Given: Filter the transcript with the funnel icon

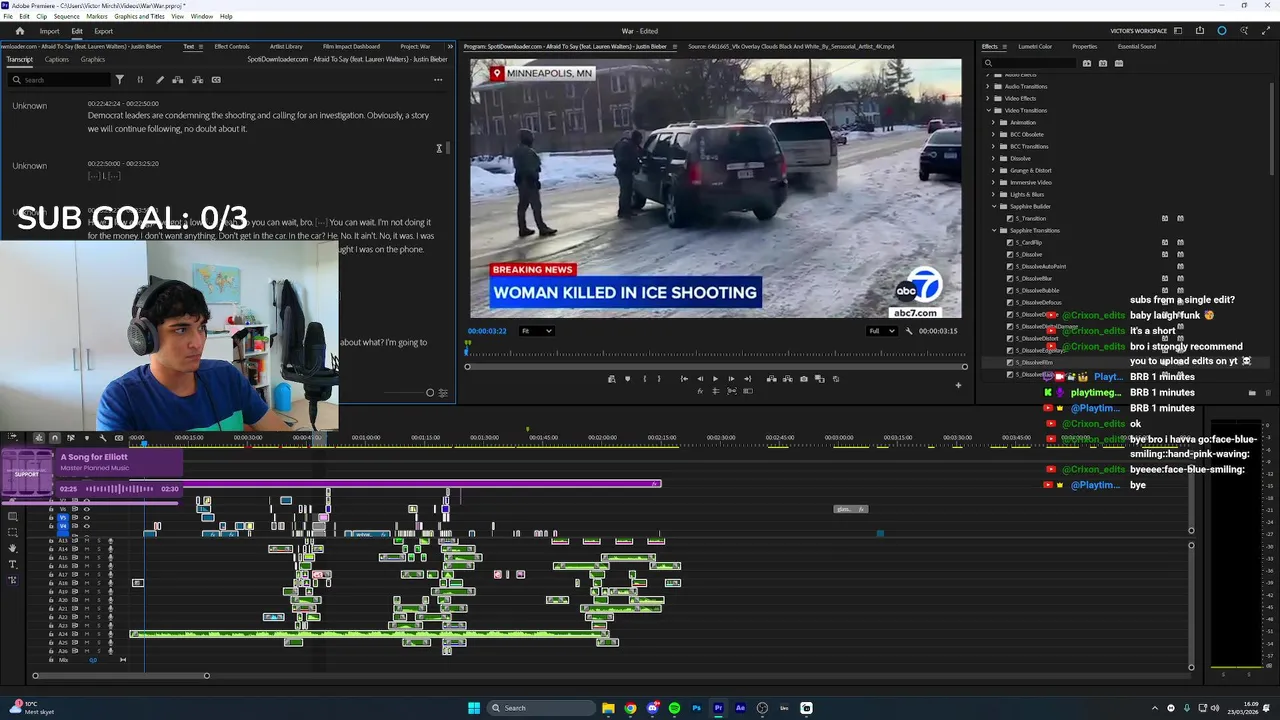Looking at the screenshot, I should pyautogui.click(x=119, y=79).
